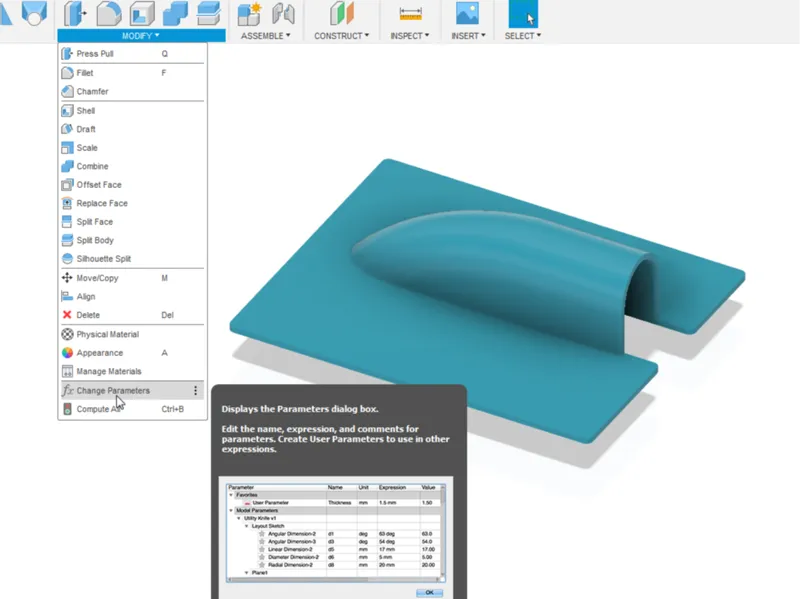Click the three-dot options beside Change Parameters
Image resolution: width=800 pixels, height=599 pixels.
point(195,390)
